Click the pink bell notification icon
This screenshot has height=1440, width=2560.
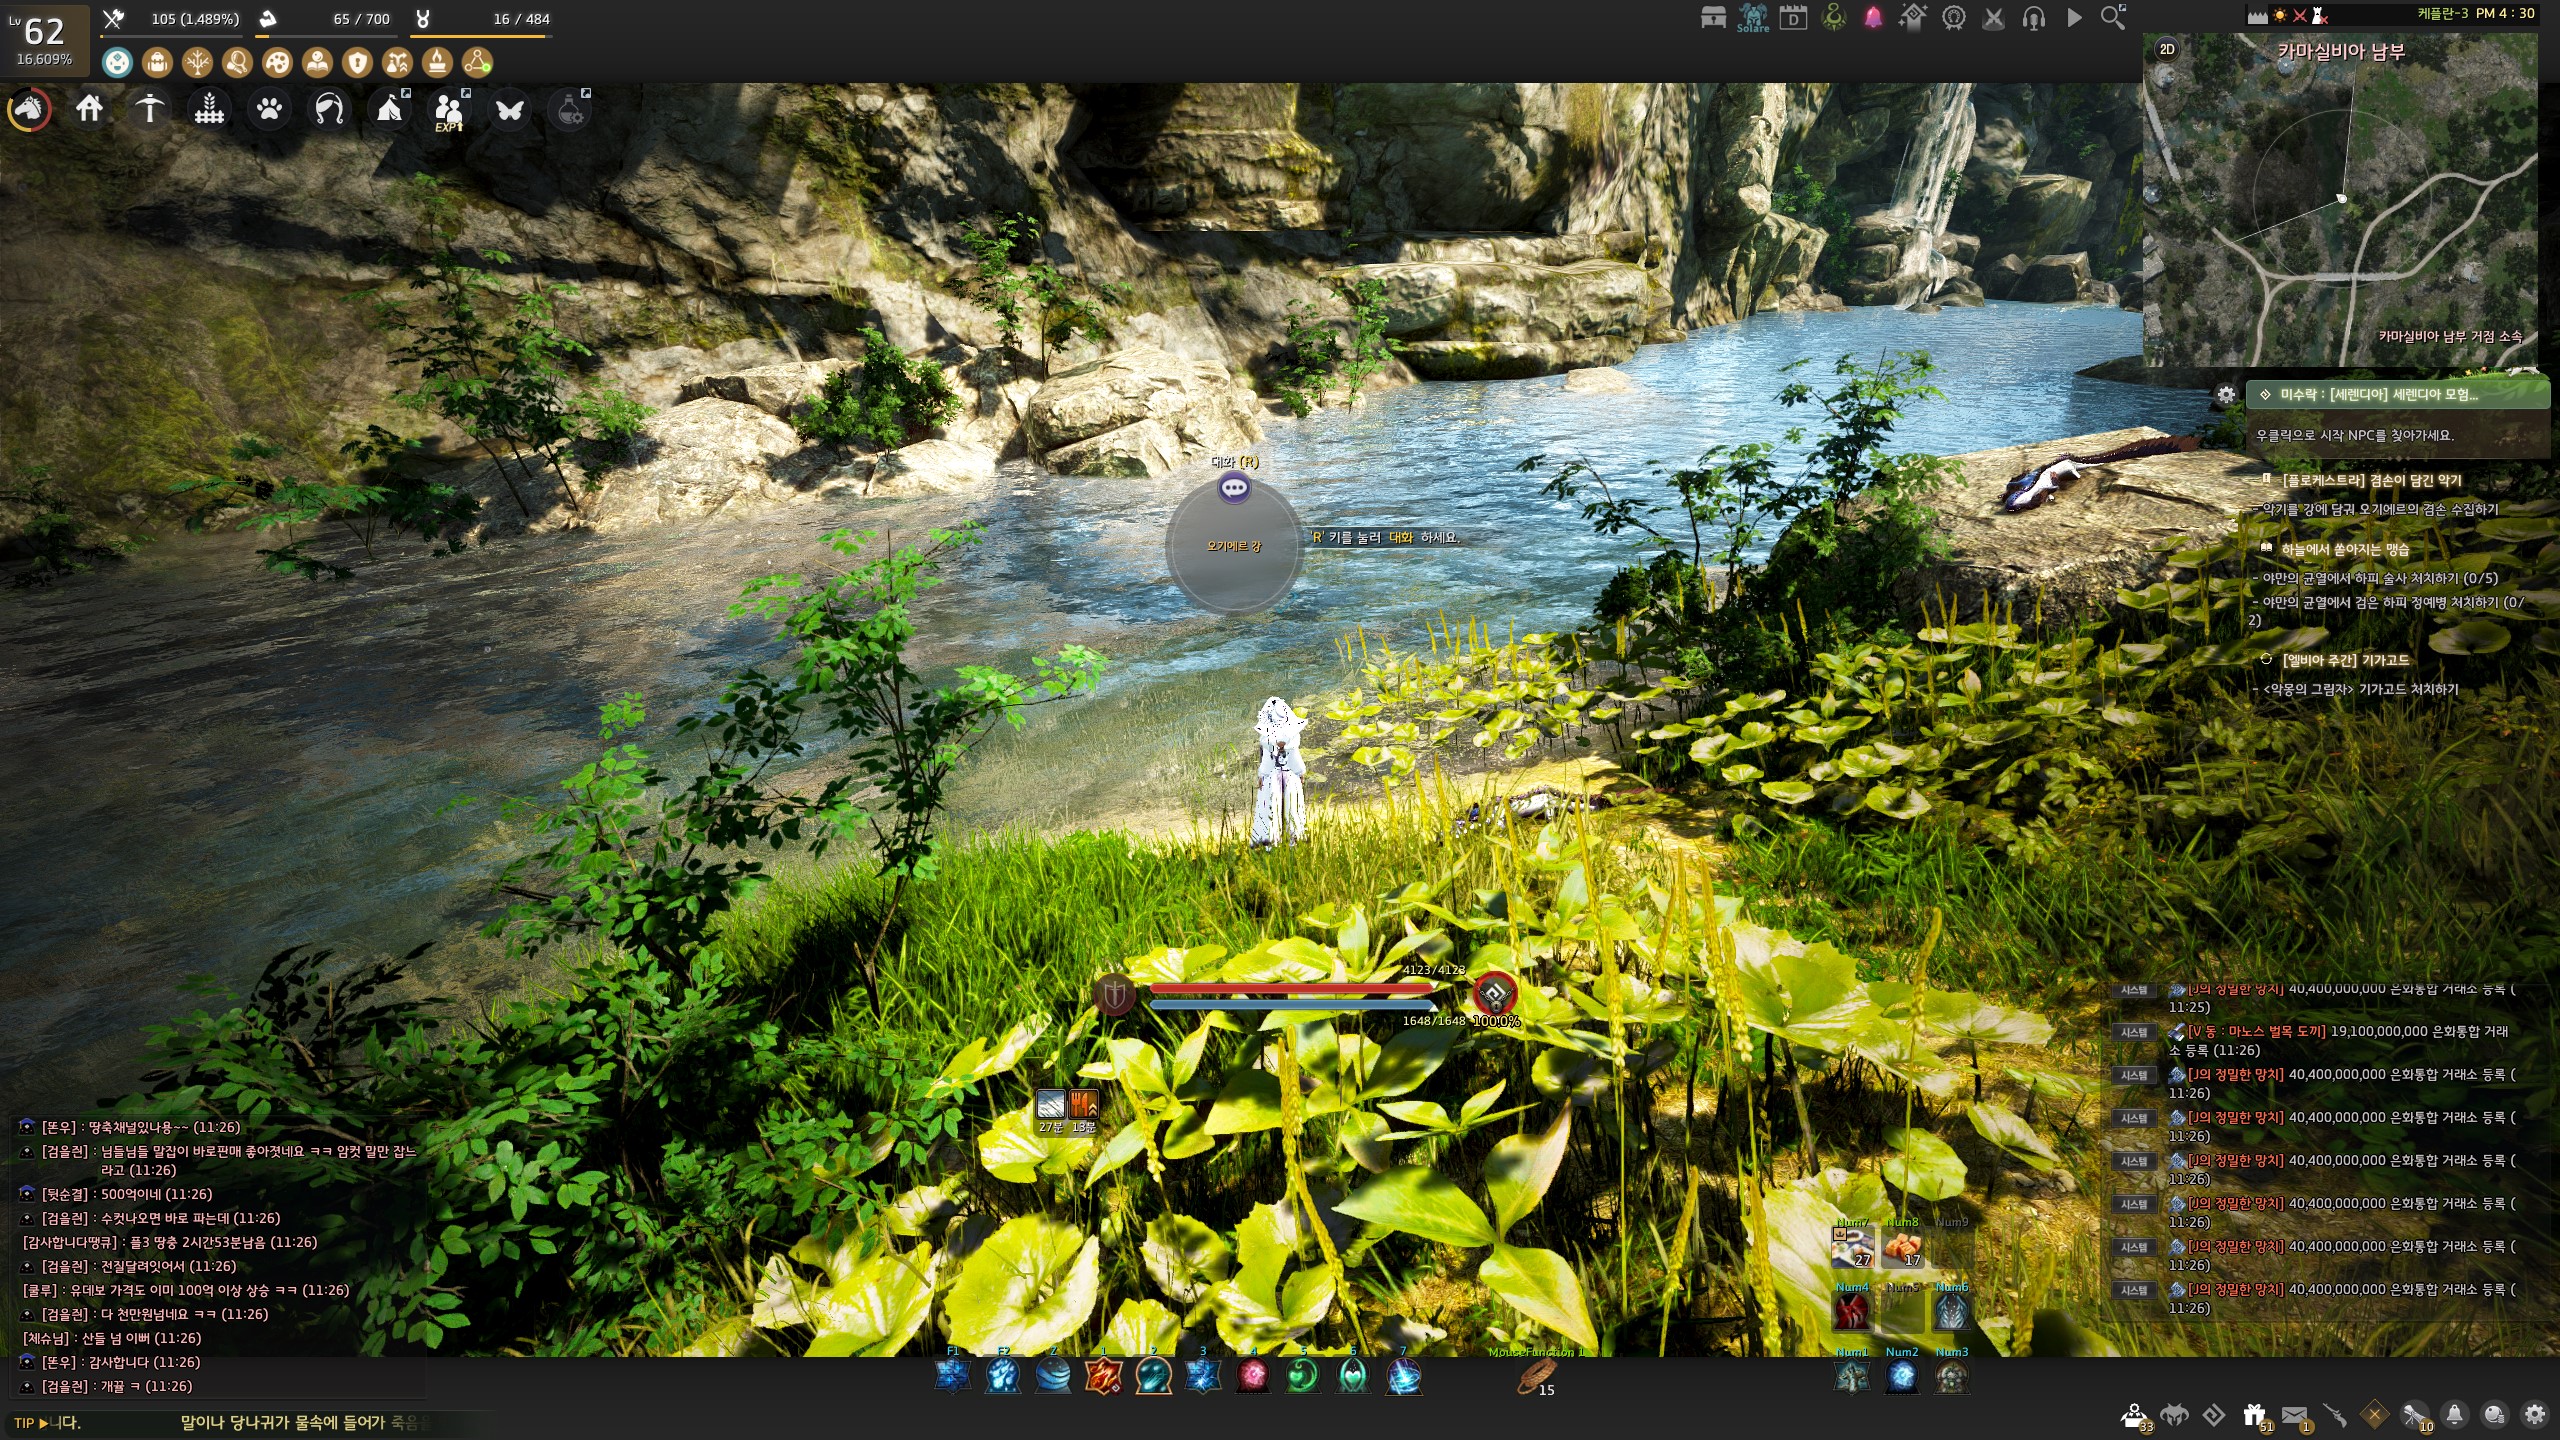coord(1873,18)
